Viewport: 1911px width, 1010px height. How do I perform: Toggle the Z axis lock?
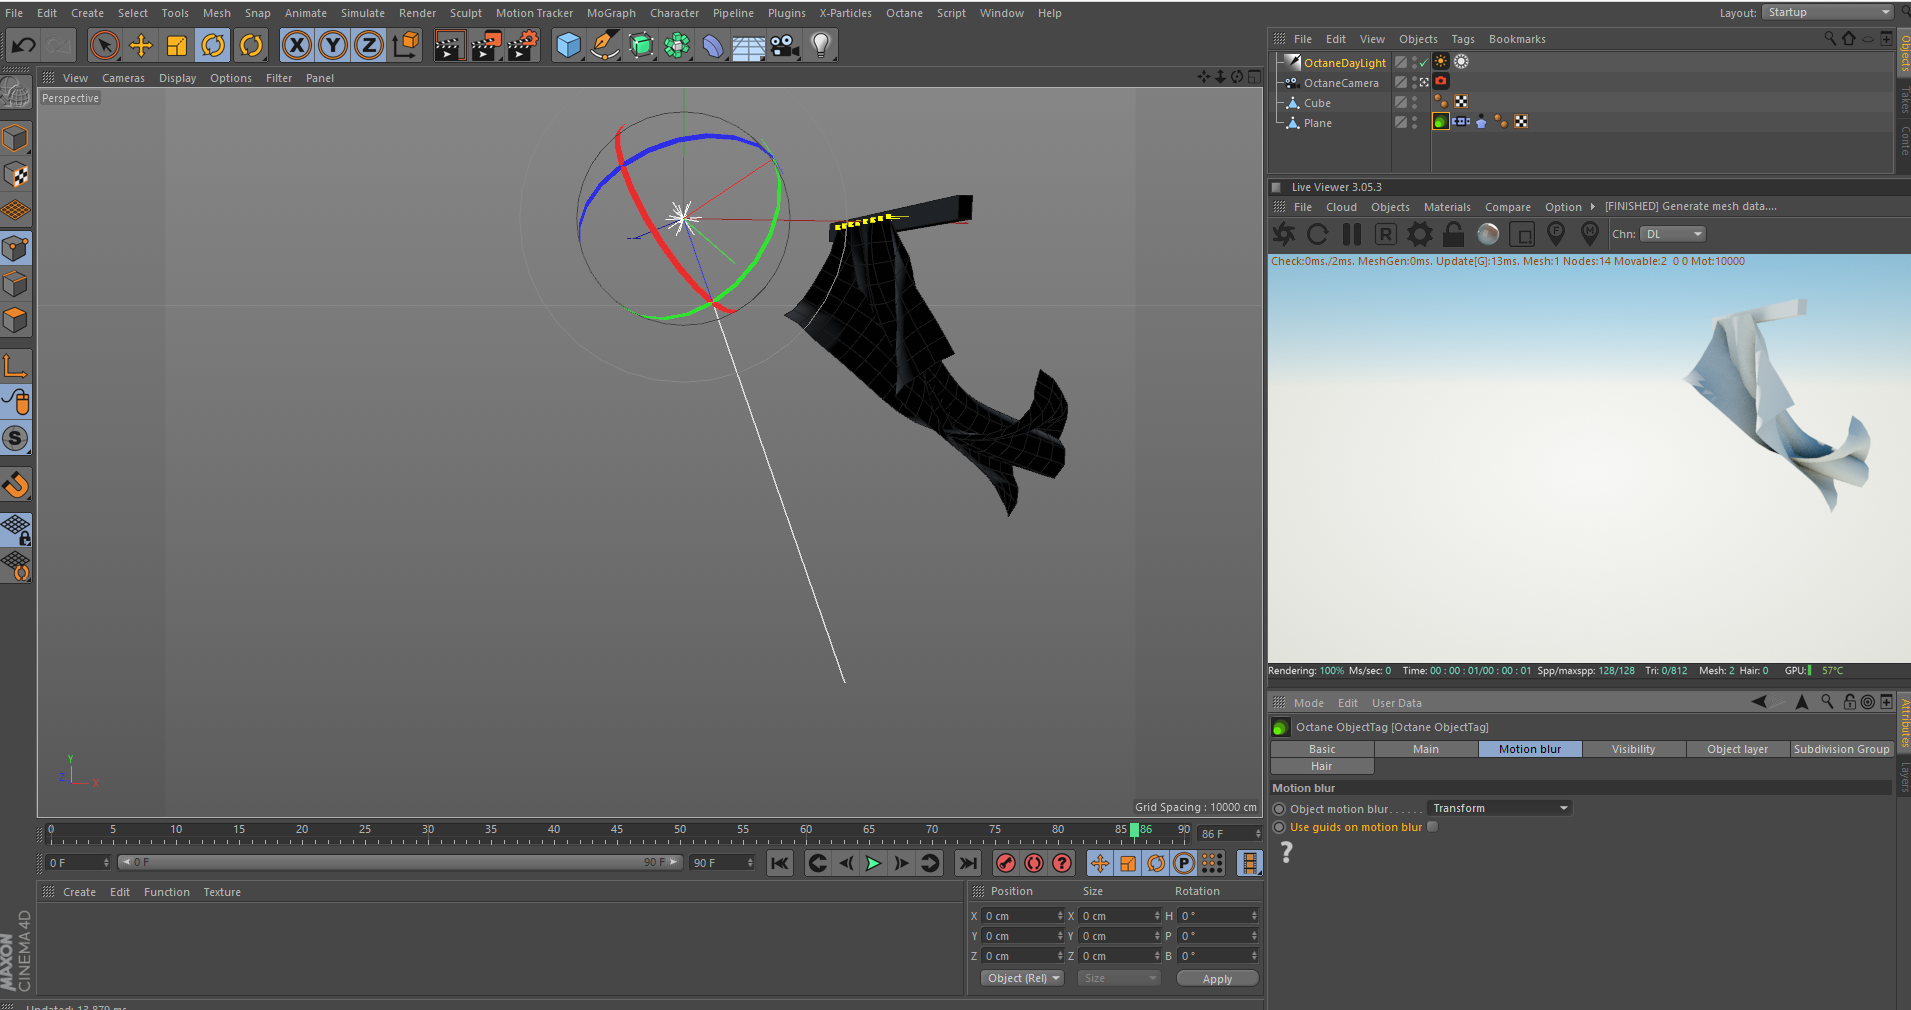coord(369,45)
